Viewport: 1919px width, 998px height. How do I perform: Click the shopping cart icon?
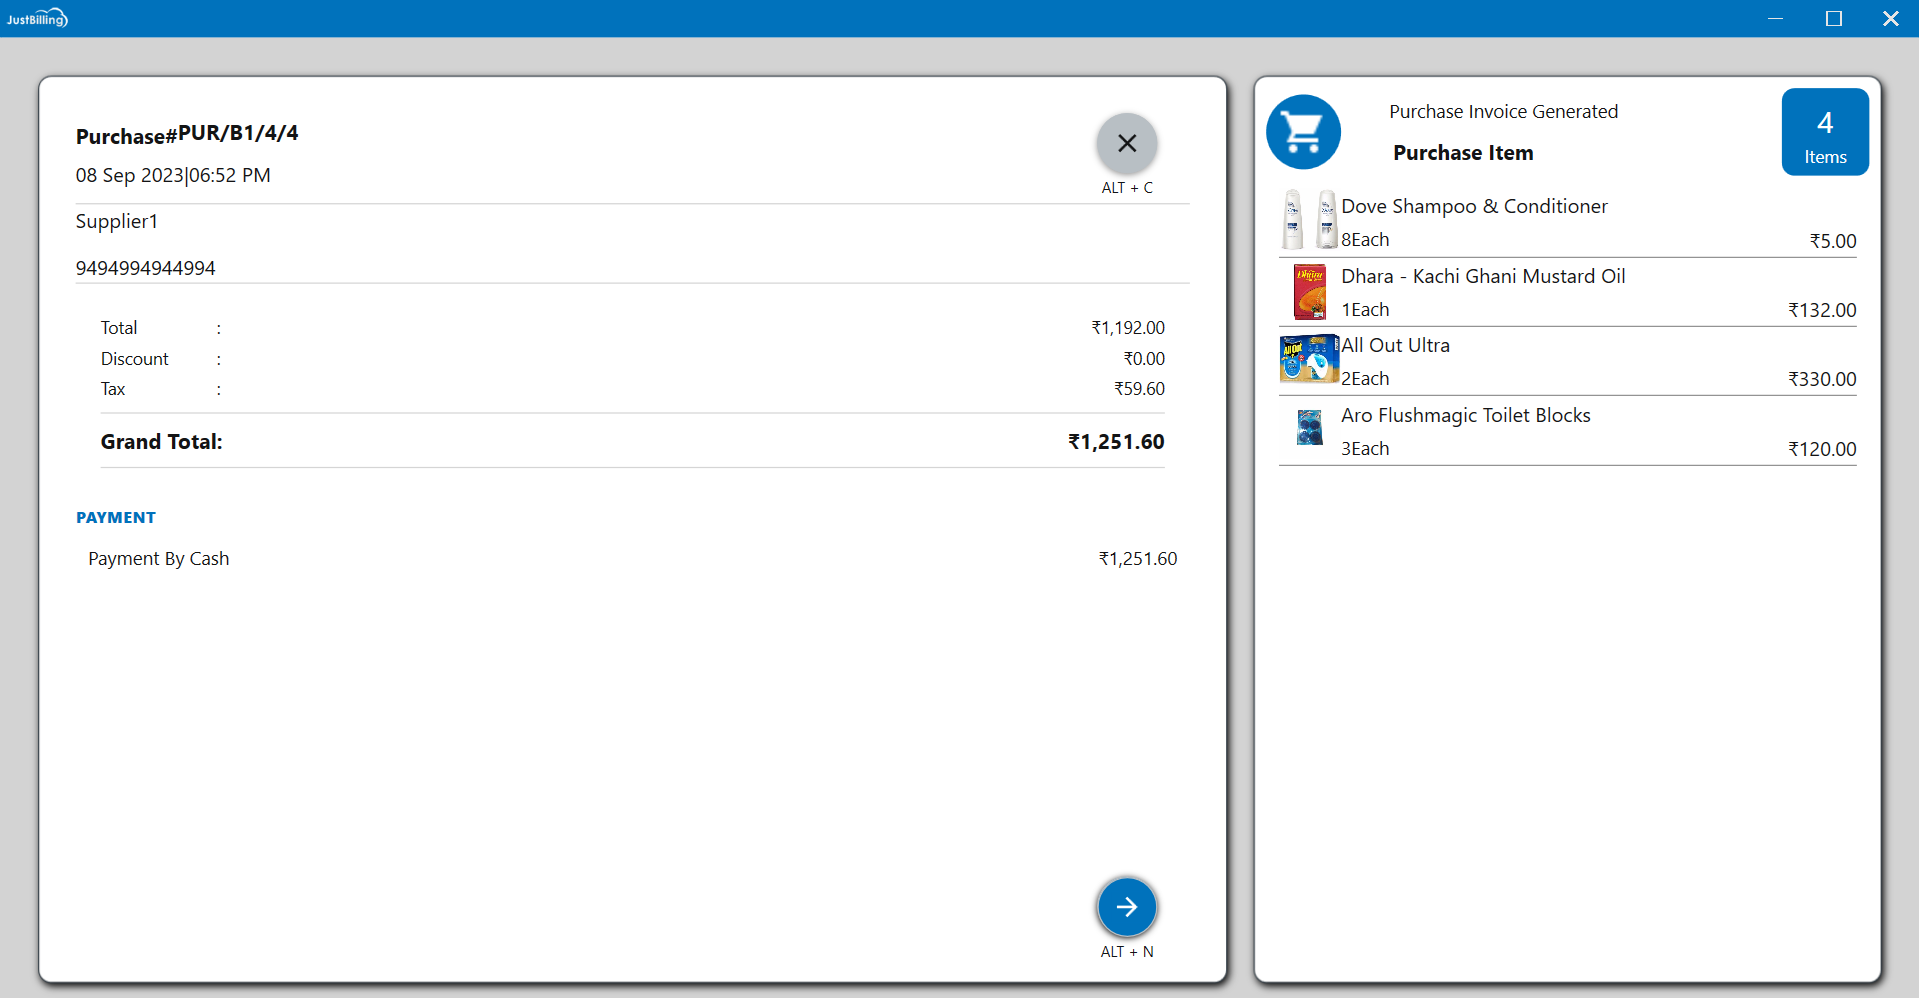pyautogui.click(x=1303, y=132)
